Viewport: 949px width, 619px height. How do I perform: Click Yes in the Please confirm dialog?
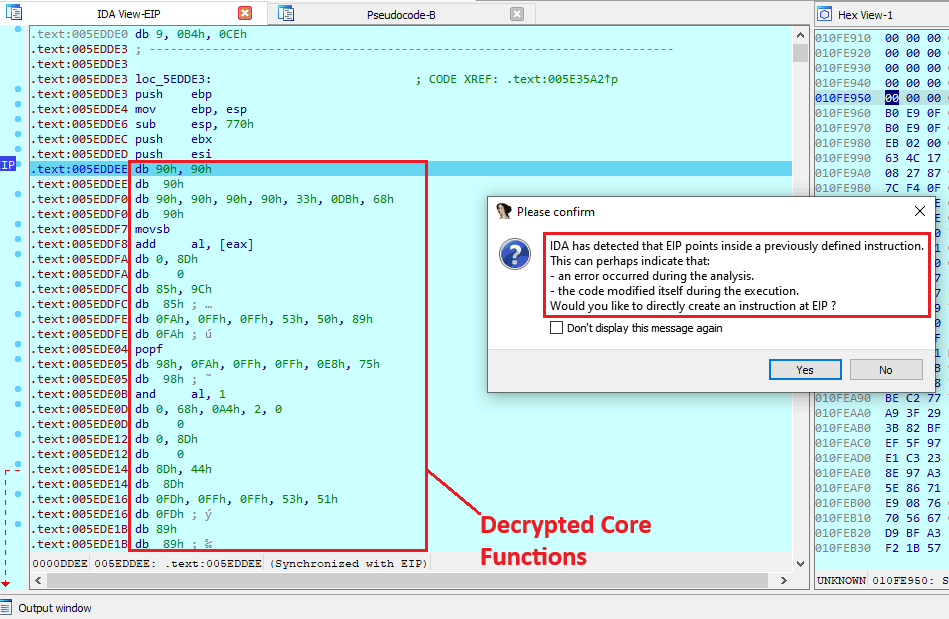(805, 370)
